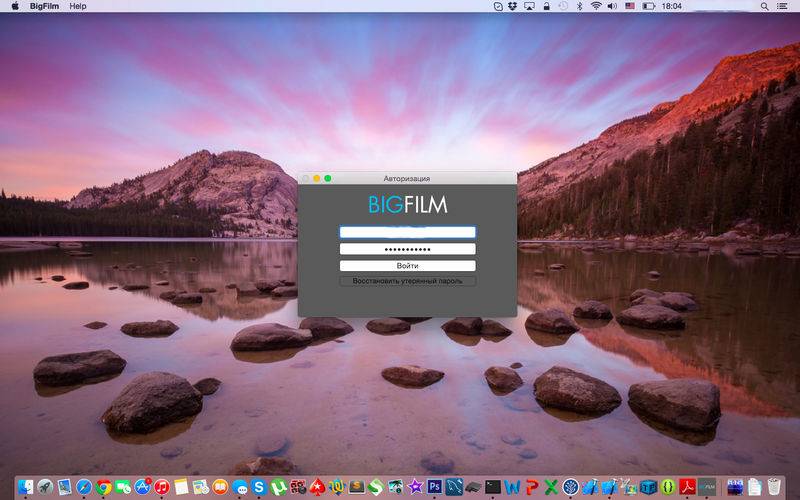This screenshot has width=800, height=500.
Task: Click the 18:04 clock
Action: (x=671, y=6)
